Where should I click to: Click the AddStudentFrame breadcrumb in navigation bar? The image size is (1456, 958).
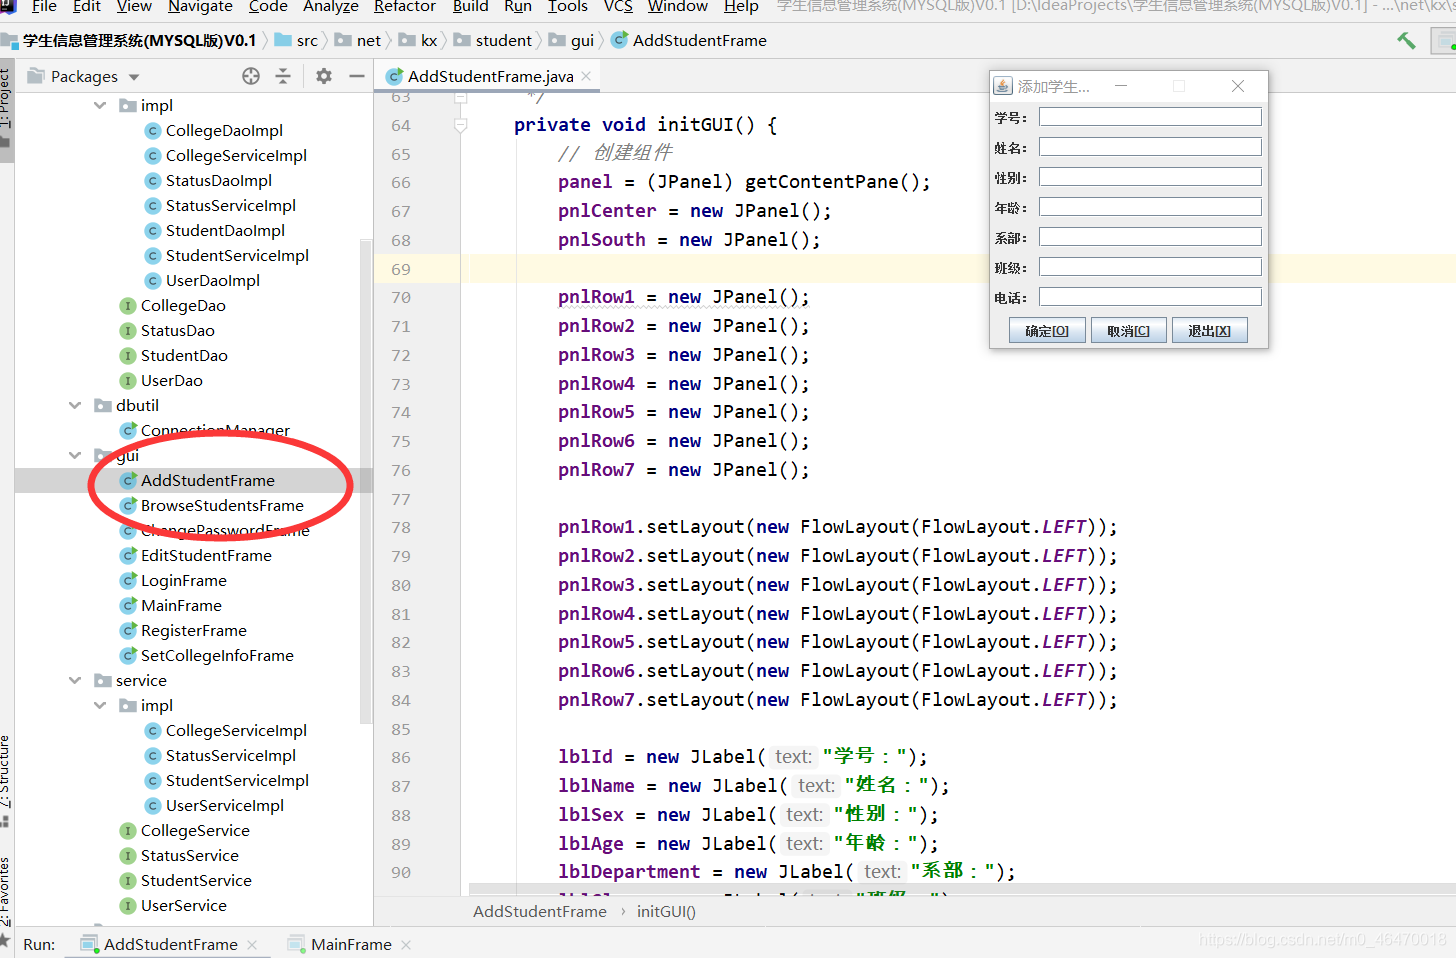[689, 40]
